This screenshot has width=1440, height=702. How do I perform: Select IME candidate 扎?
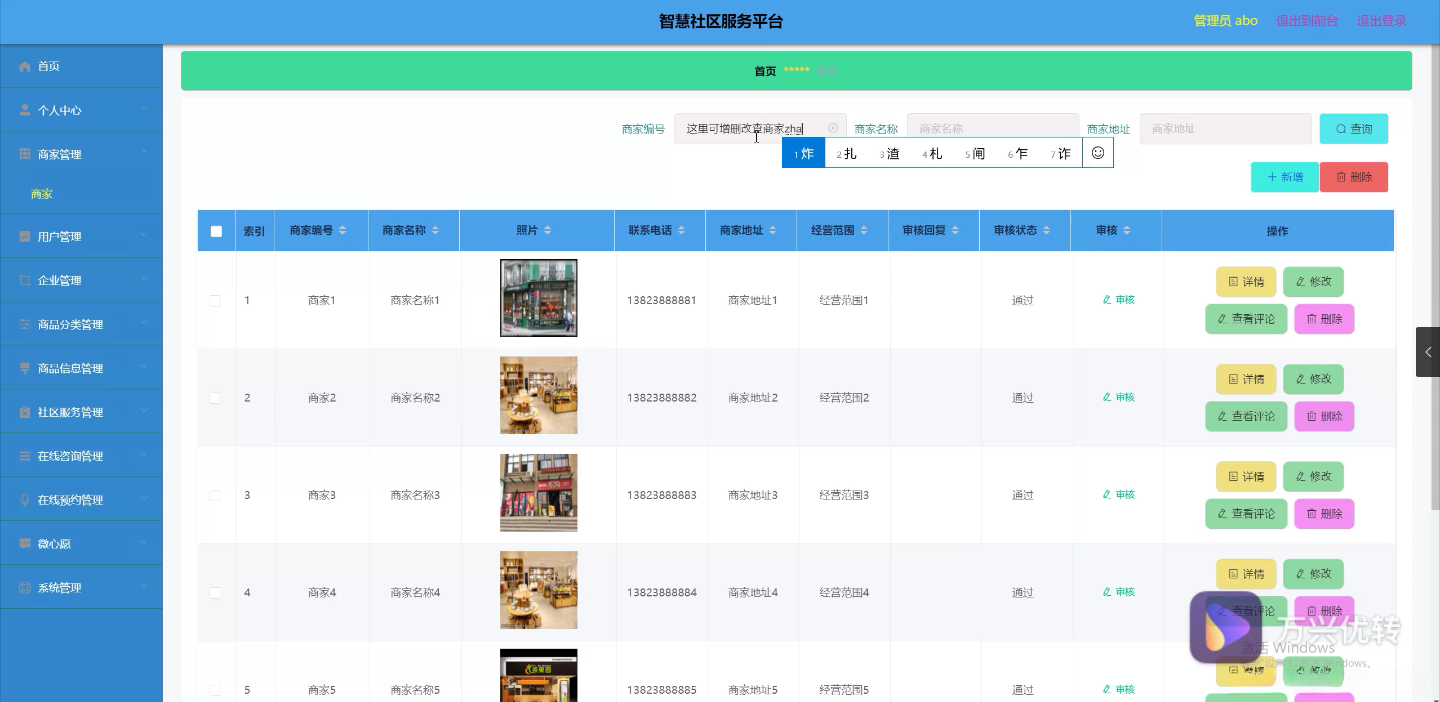point(847,153)
